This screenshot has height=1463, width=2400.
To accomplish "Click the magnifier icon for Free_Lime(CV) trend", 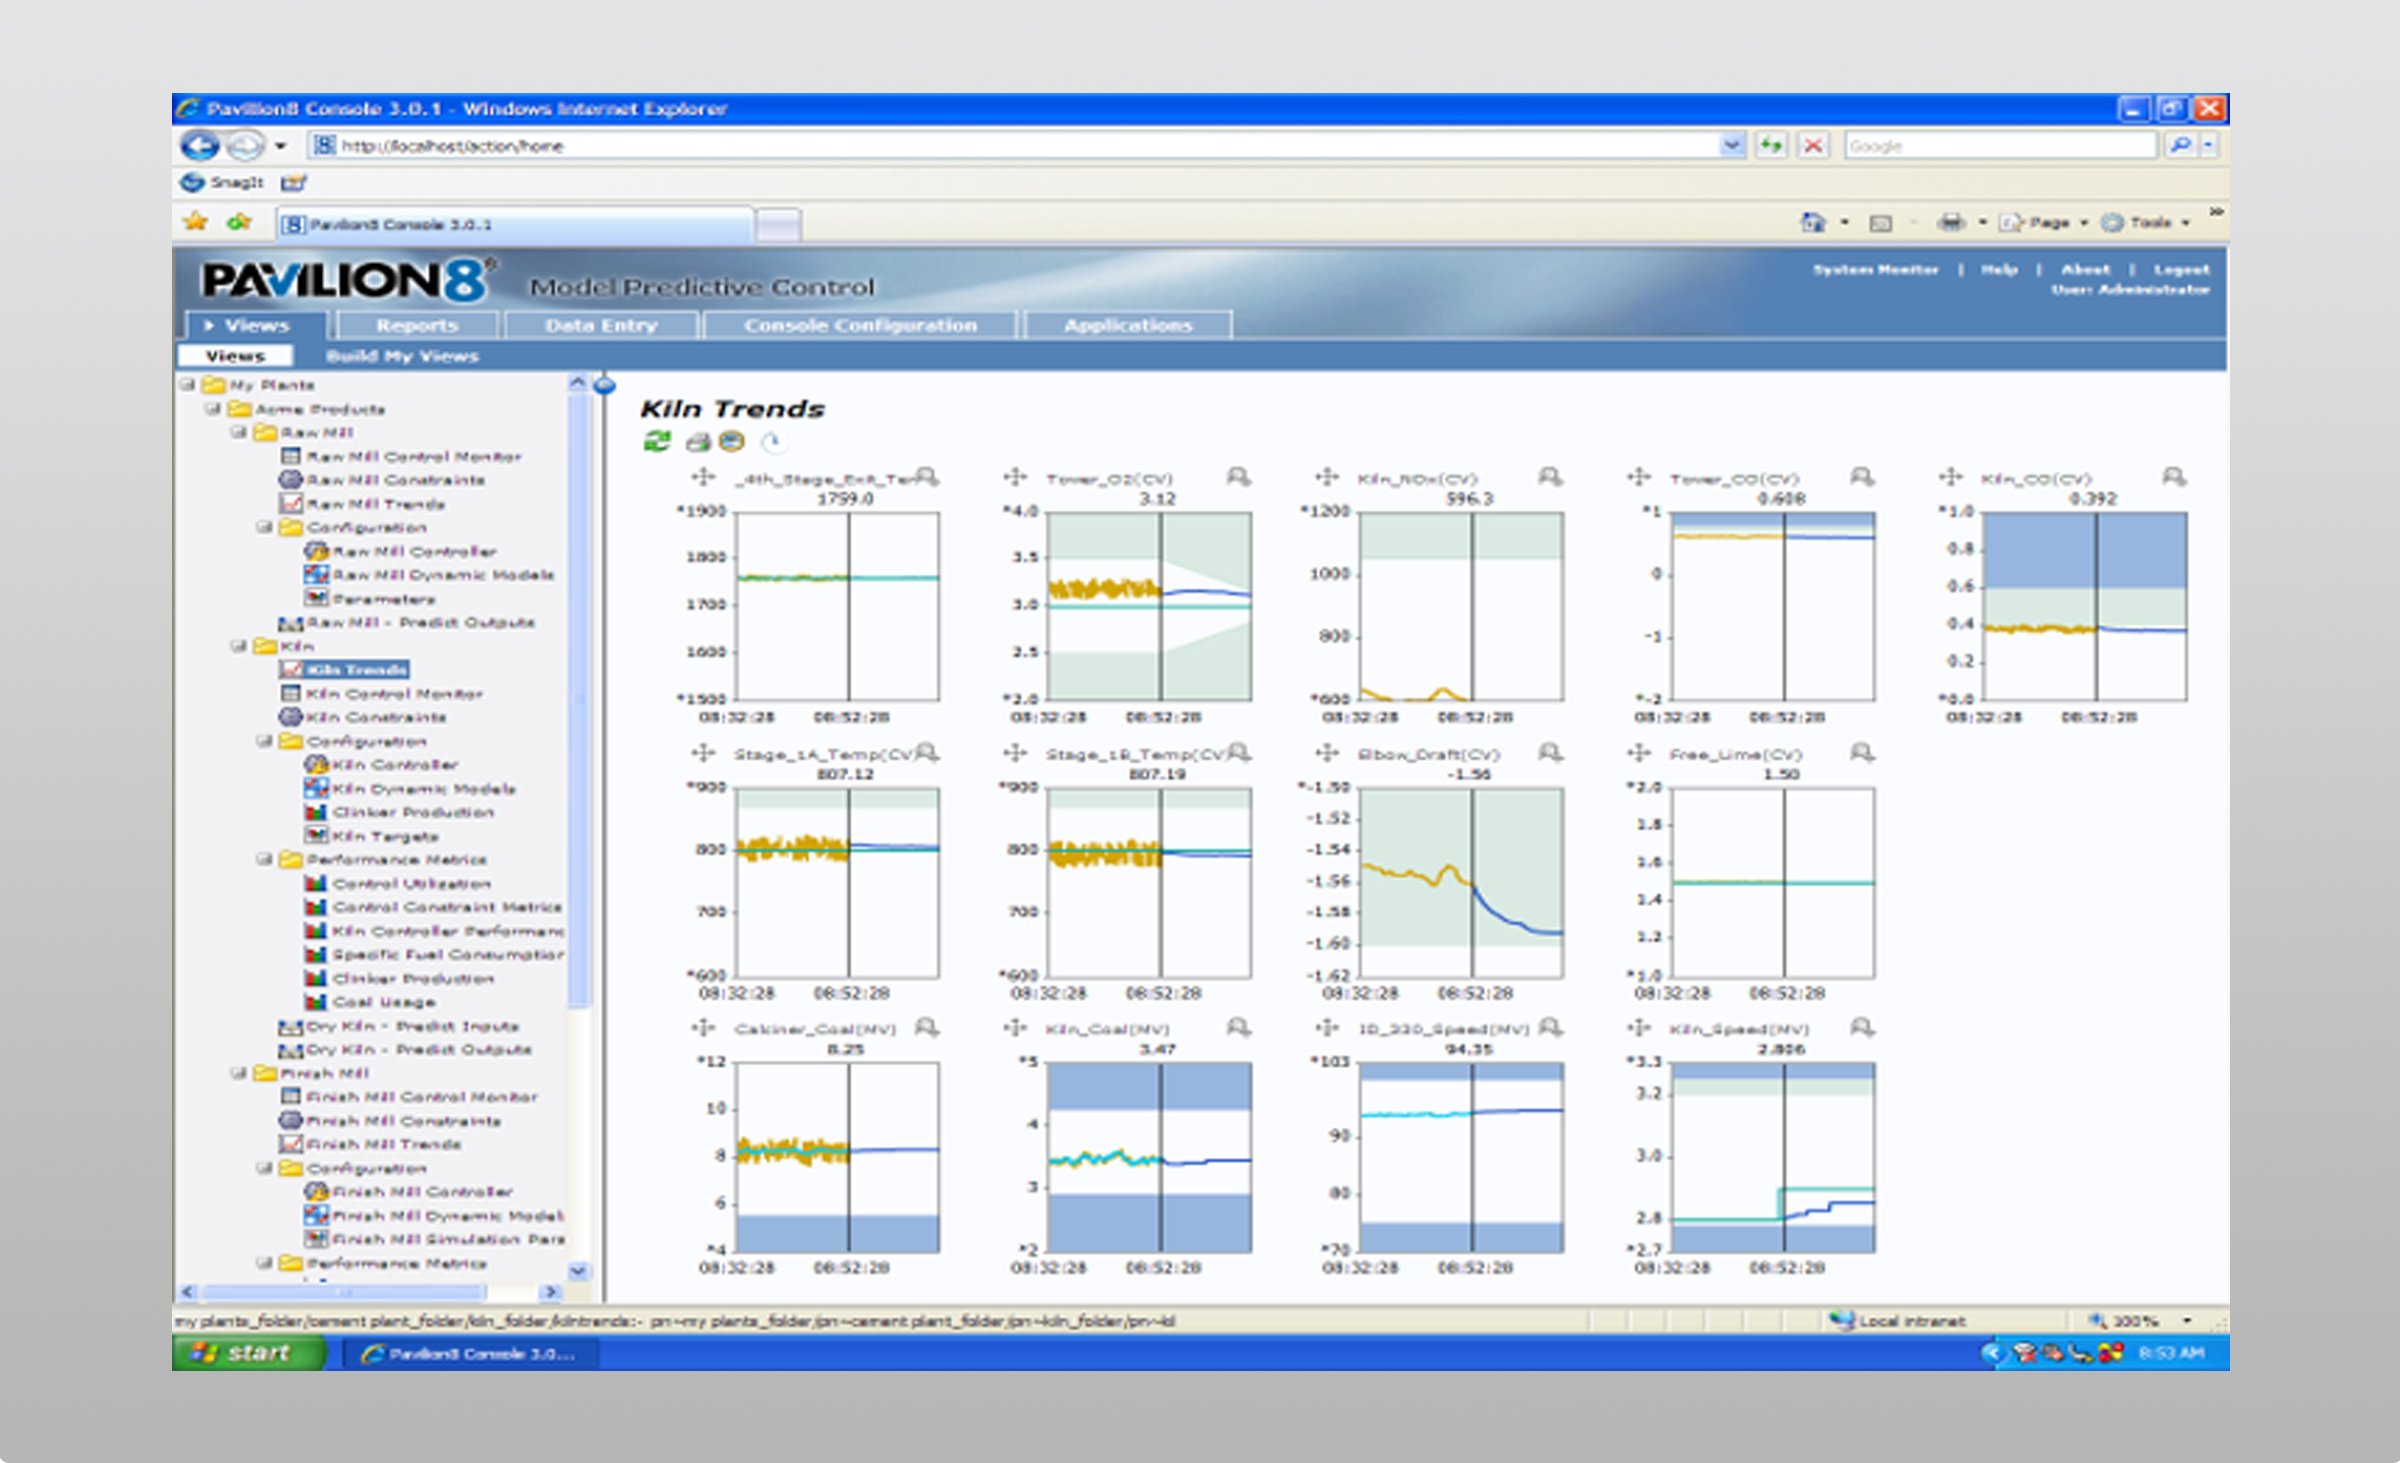I will click(1862, 752).
